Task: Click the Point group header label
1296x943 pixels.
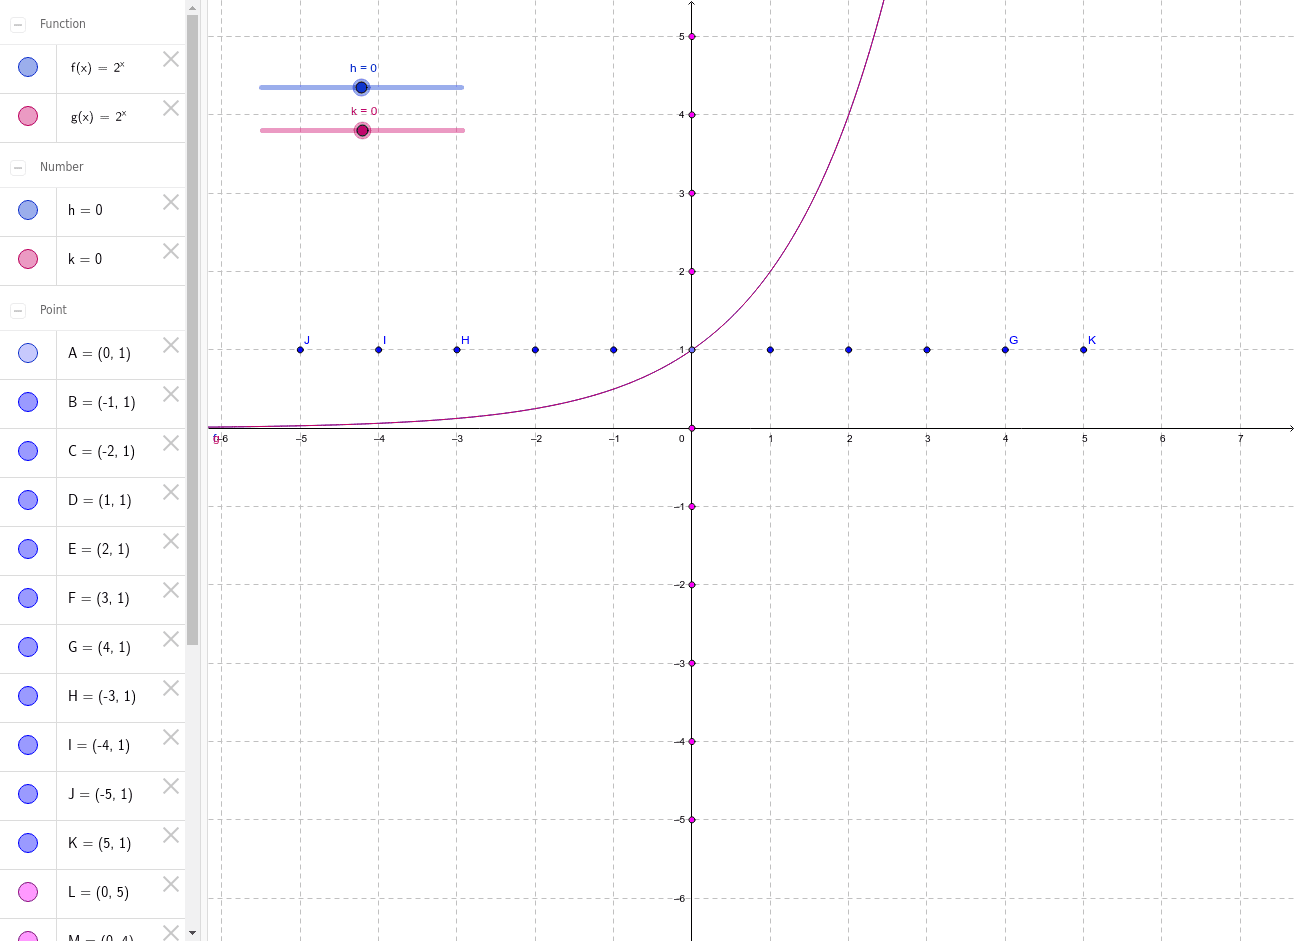Action: point(53,310)
